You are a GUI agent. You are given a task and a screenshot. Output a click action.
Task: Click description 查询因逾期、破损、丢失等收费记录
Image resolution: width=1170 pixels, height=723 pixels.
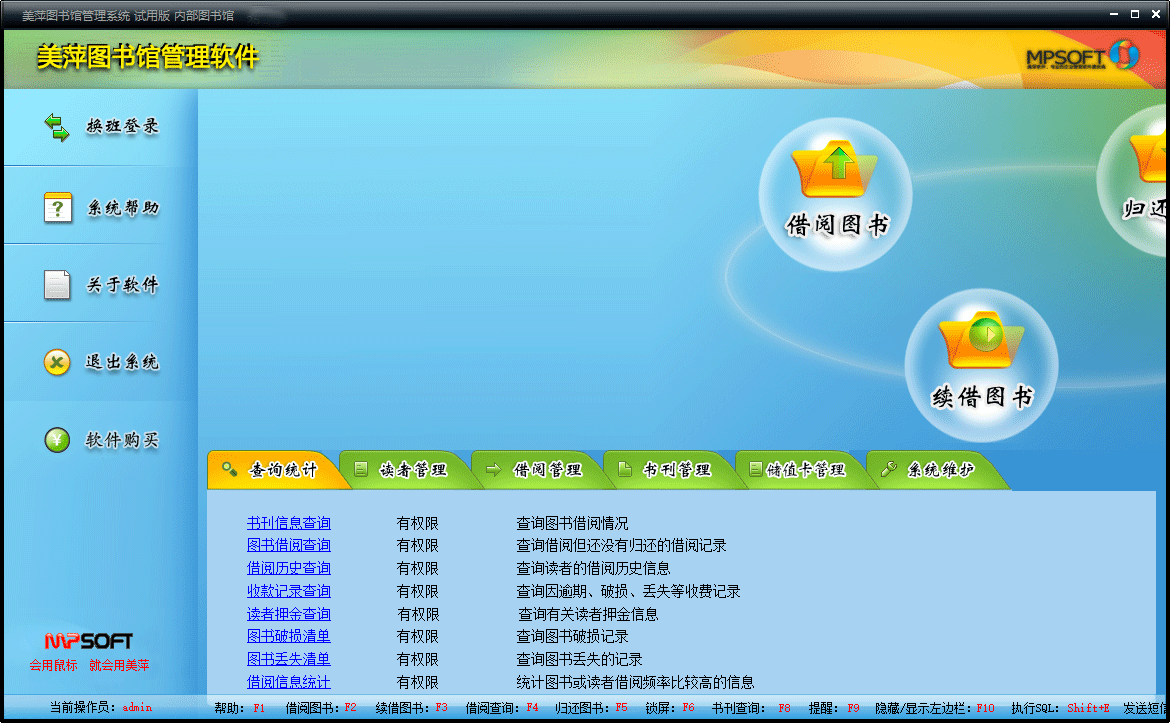pos(628,592)
